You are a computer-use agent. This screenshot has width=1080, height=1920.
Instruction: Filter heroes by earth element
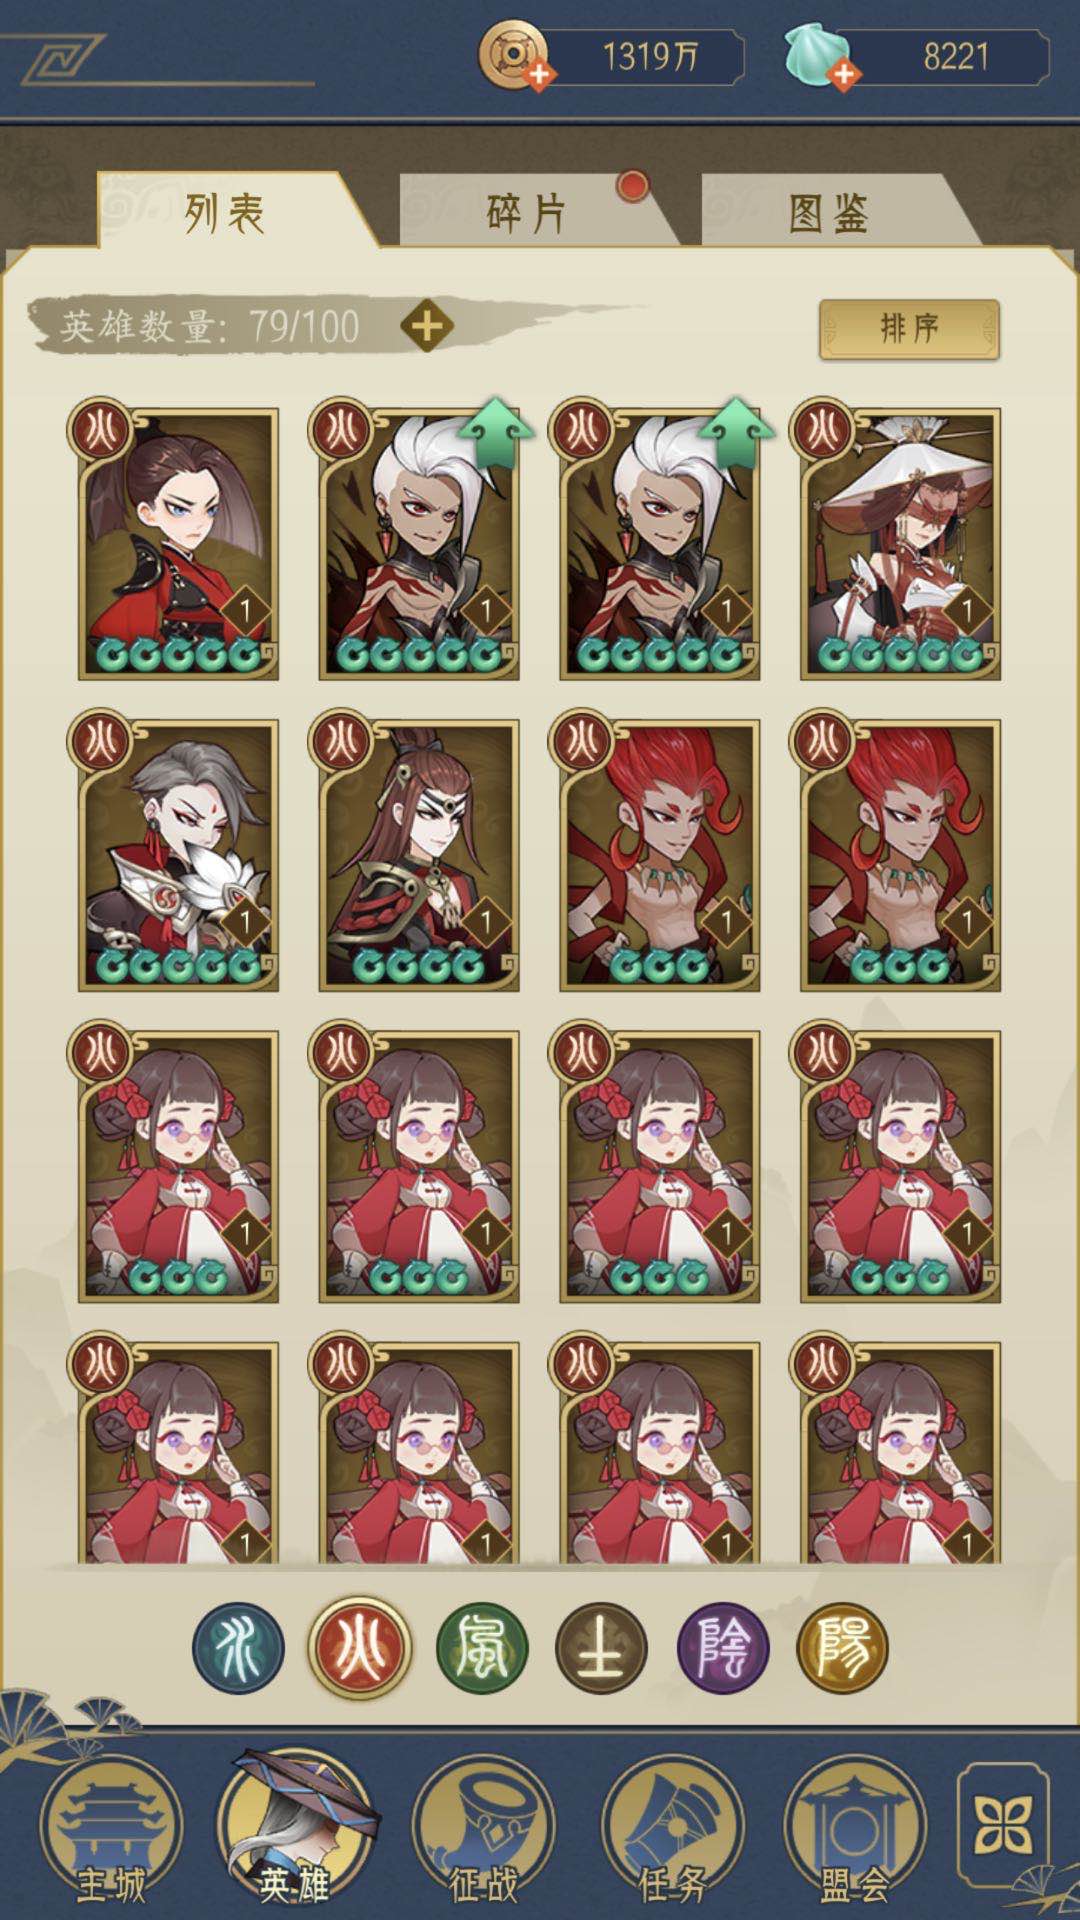point(601,1648)
